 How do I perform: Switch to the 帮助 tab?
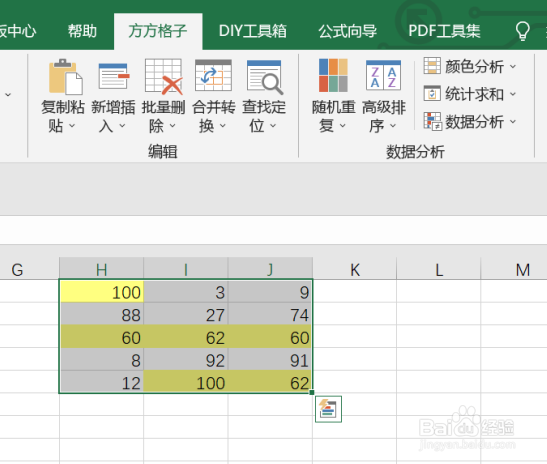[x=82, y=31]
